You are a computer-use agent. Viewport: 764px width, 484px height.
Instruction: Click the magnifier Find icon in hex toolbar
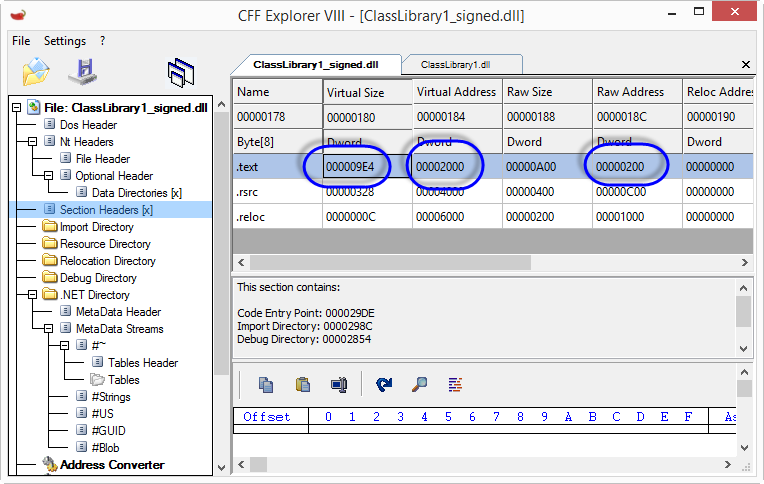coord(419,385)
